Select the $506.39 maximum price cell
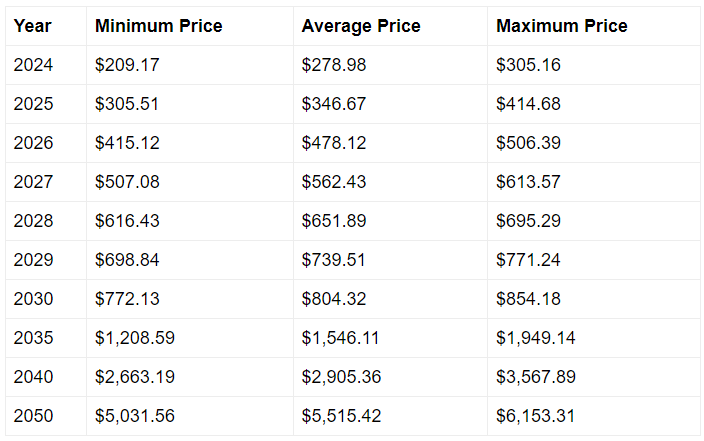 click(594, 143)
